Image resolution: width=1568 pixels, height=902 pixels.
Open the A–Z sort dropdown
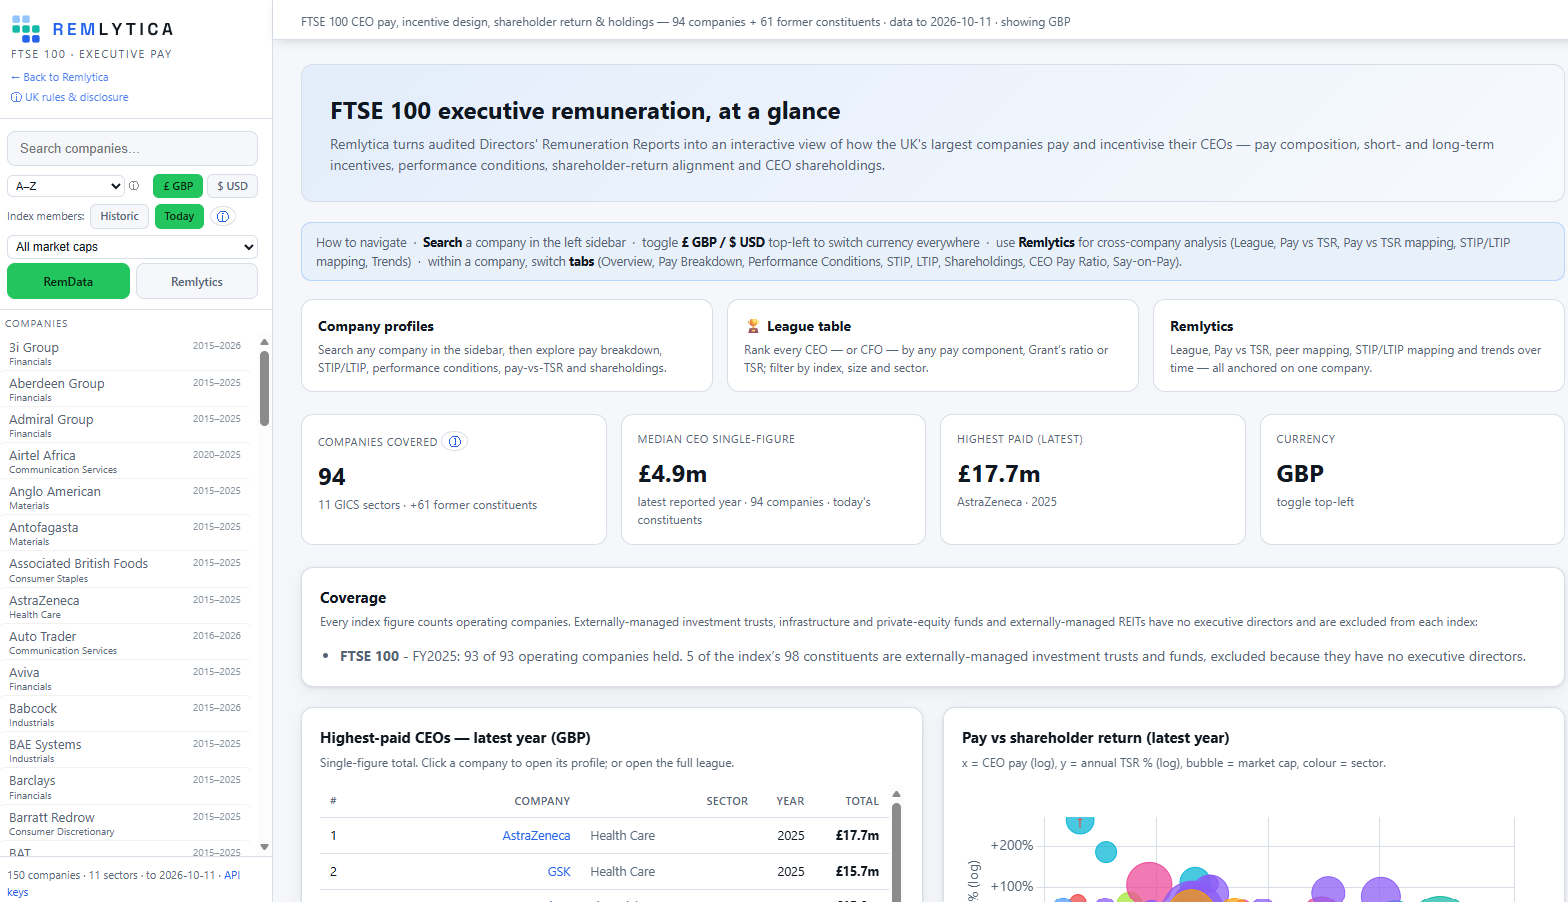pyautogui.click(x=66, y=186)
